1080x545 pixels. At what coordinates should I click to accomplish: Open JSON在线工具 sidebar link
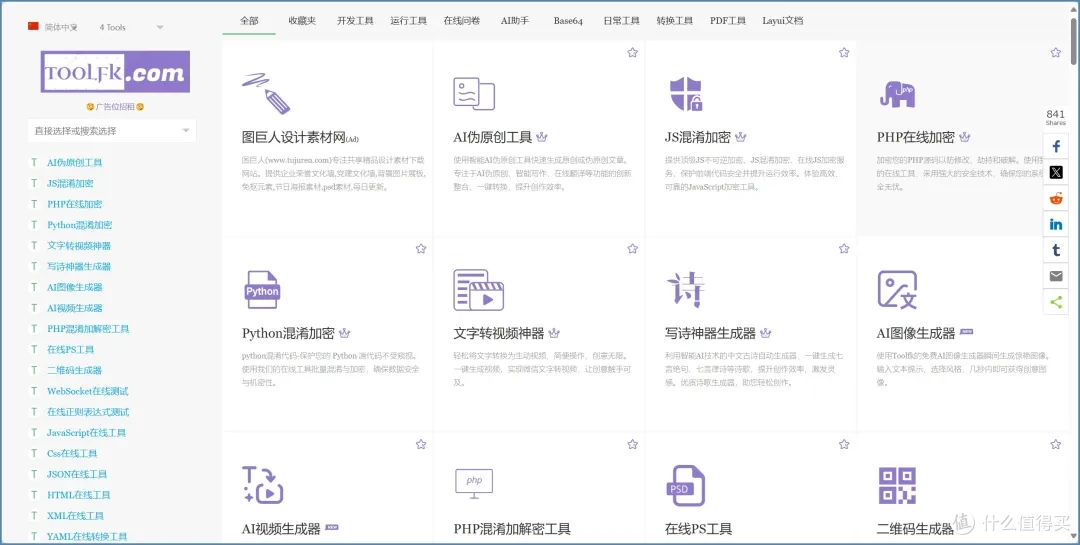76,474
